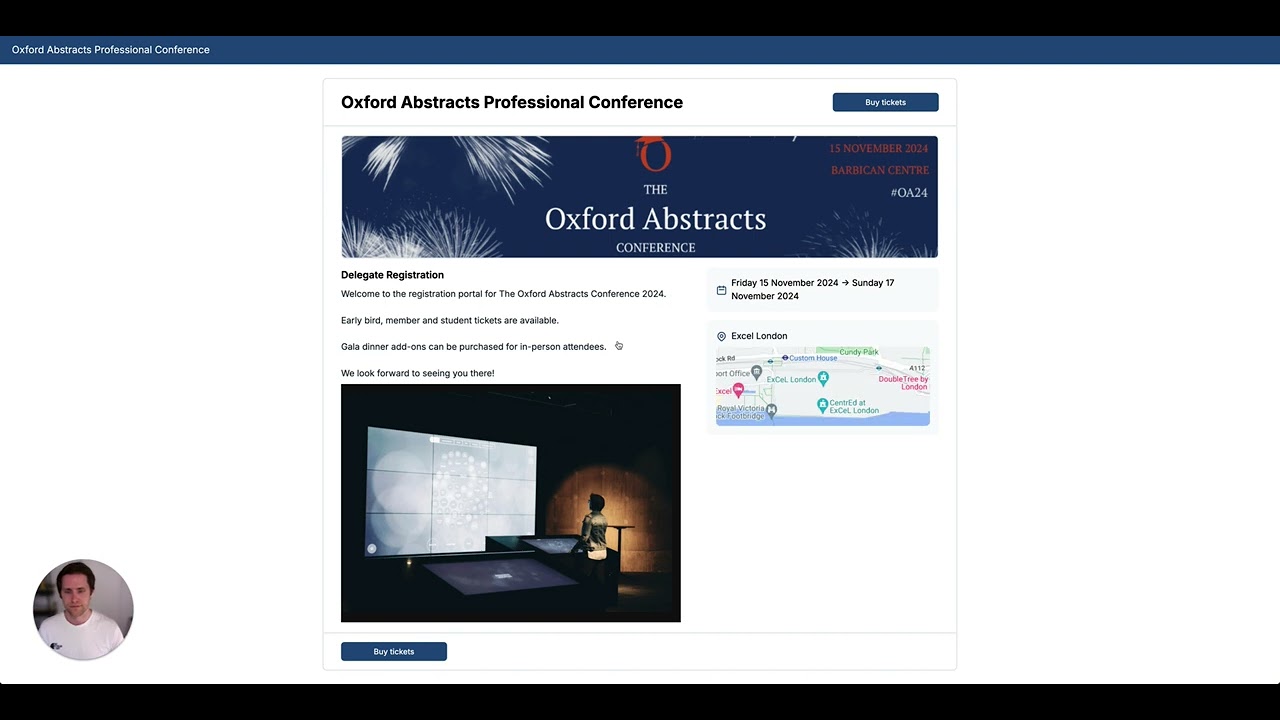Click the Buy tickets button beside the conference title
Image resolution: width=1280 pixels, height=720 pixels.
pyautogui.click(x=885, y=102)
